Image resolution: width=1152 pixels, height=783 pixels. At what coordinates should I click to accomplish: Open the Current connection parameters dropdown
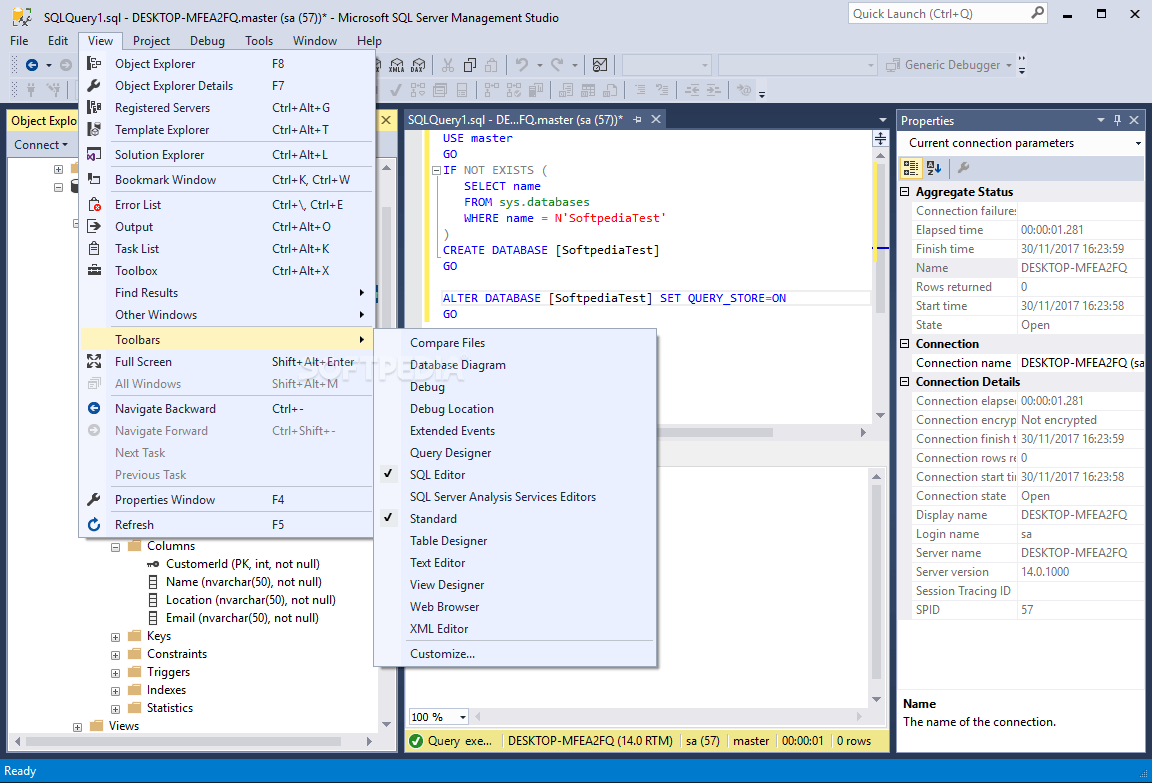coord(1137,144)
